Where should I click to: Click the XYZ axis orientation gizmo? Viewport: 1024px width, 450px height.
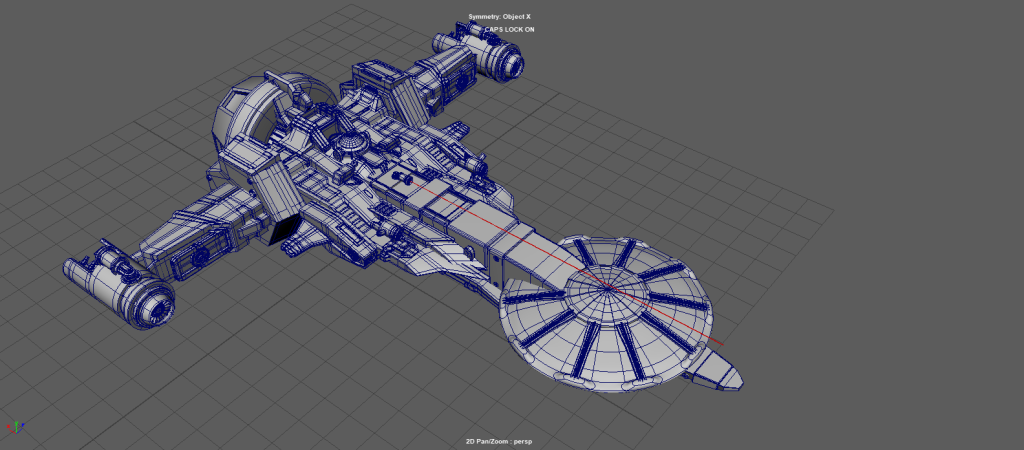tap(16, 427)
